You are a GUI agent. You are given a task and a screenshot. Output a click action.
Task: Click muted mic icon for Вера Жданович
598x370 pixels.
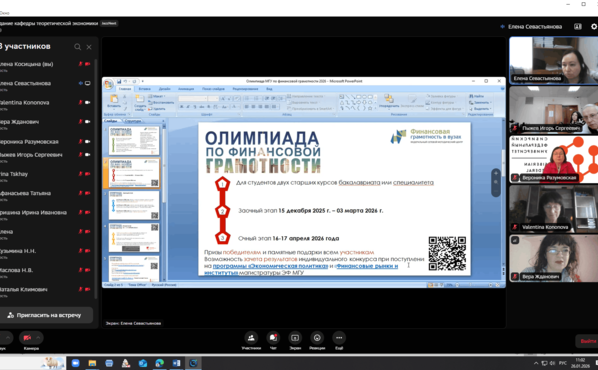[x=80, y=122]
